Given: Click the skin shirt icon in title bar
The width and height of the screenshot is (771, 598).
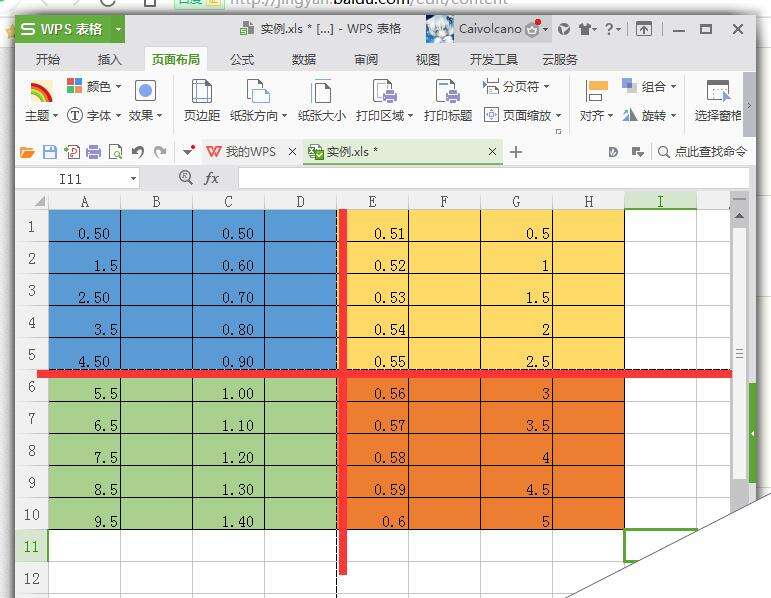Looking at the screenshot, I should coord(586,30).
